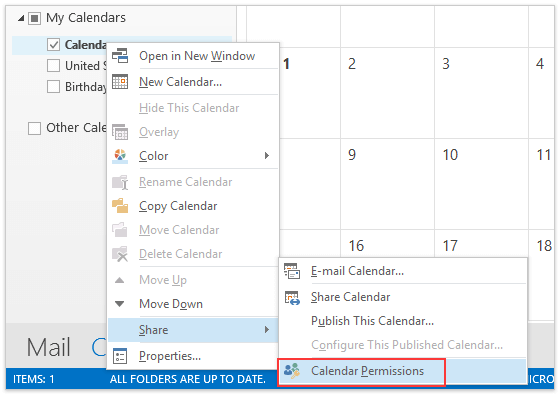Click the Move Down arrow icon
The height and width of the screenshot is (395, 560).
(x=120, y=304)
